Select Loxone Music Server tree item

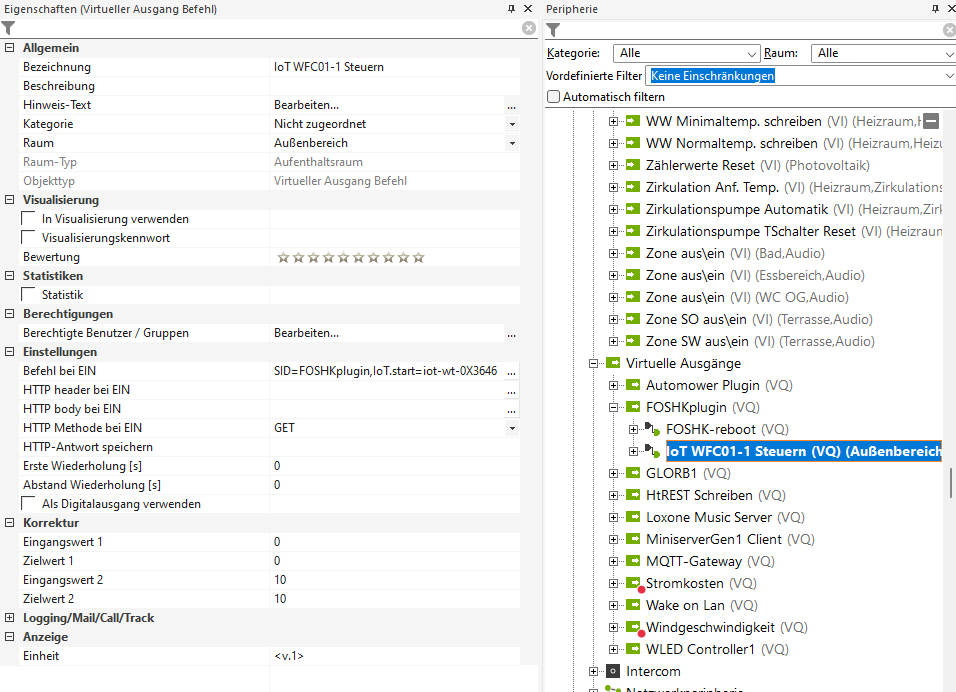(x=709, y=517)
